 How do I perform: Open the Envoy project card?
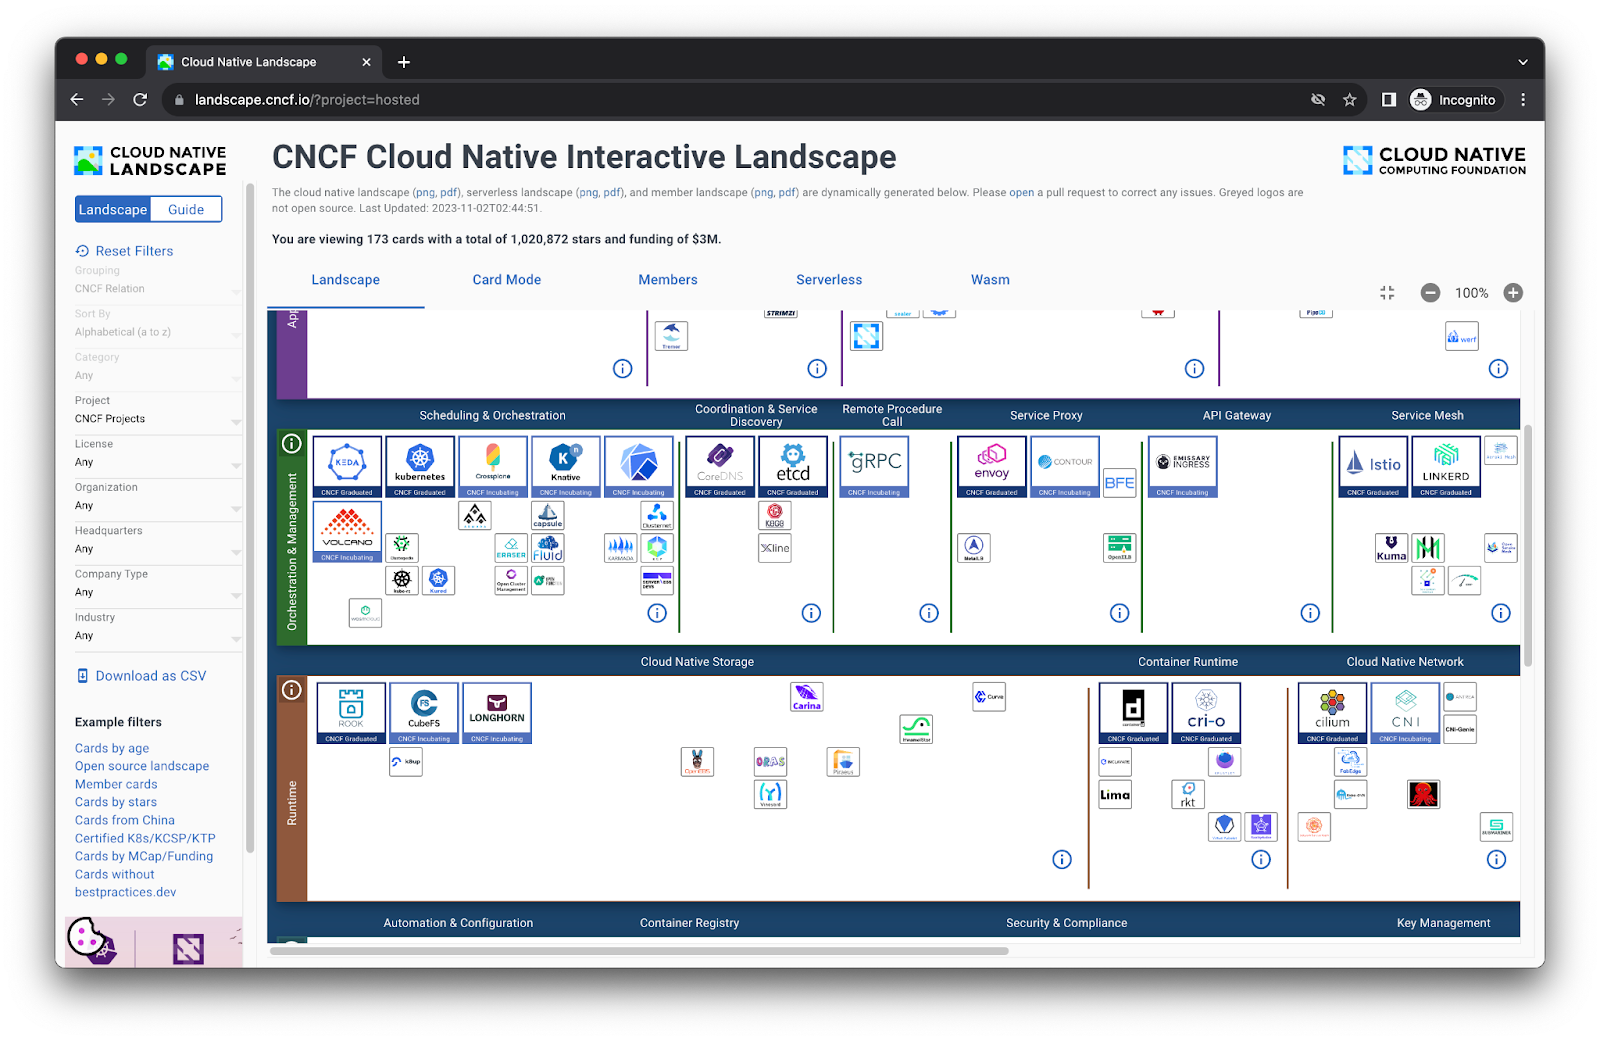(992, 466)
